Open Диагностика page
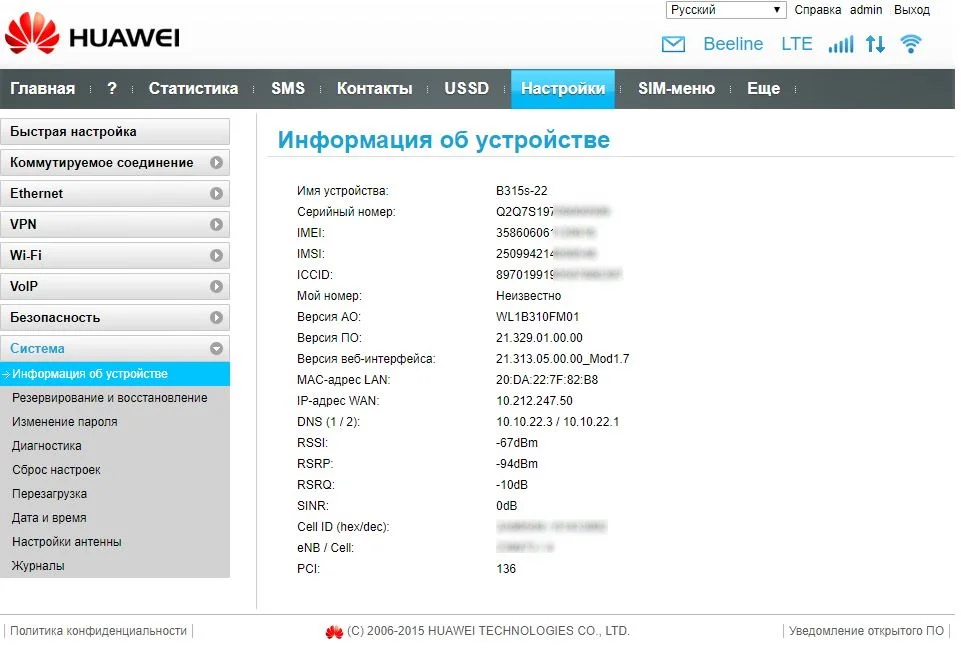Image resolution: width=961 pixels, height=652 pixels. coord(47,445)
